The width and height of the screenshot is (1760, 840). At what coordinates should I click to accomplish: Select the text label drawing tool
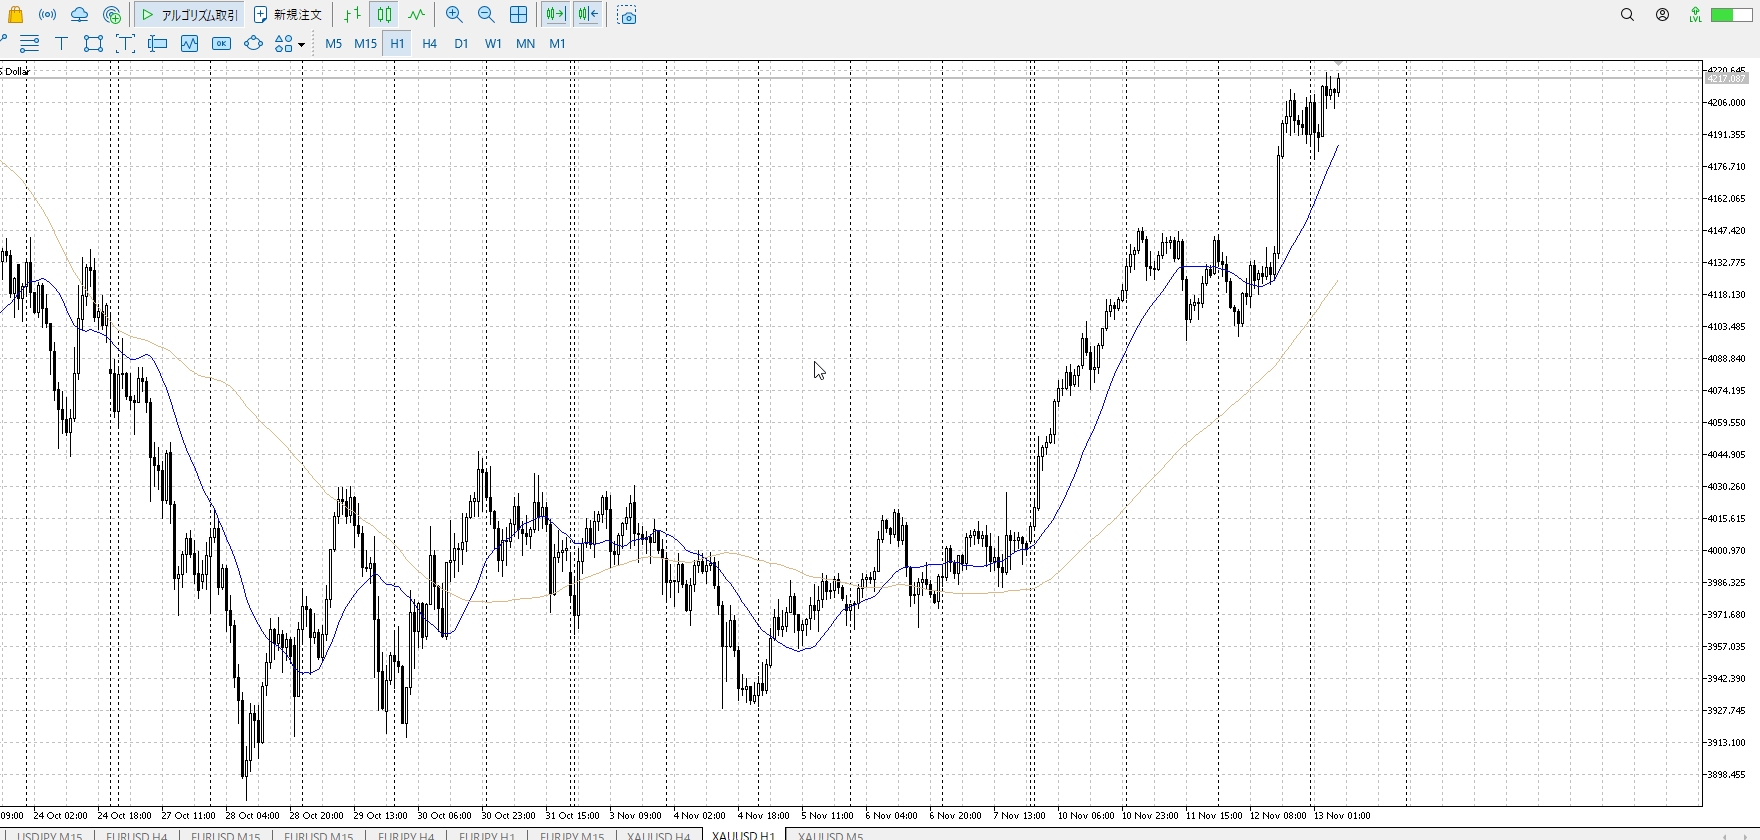[61, 43]
